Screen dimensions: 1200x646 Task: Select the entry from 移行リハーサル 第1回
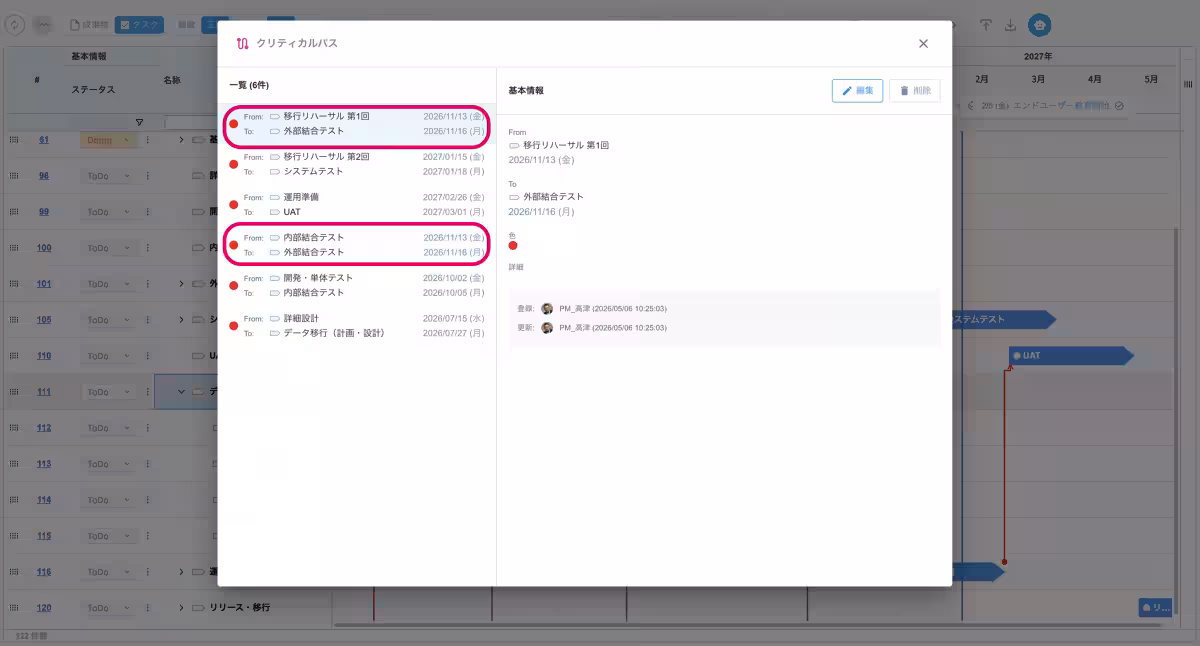[x=356, y=124]
